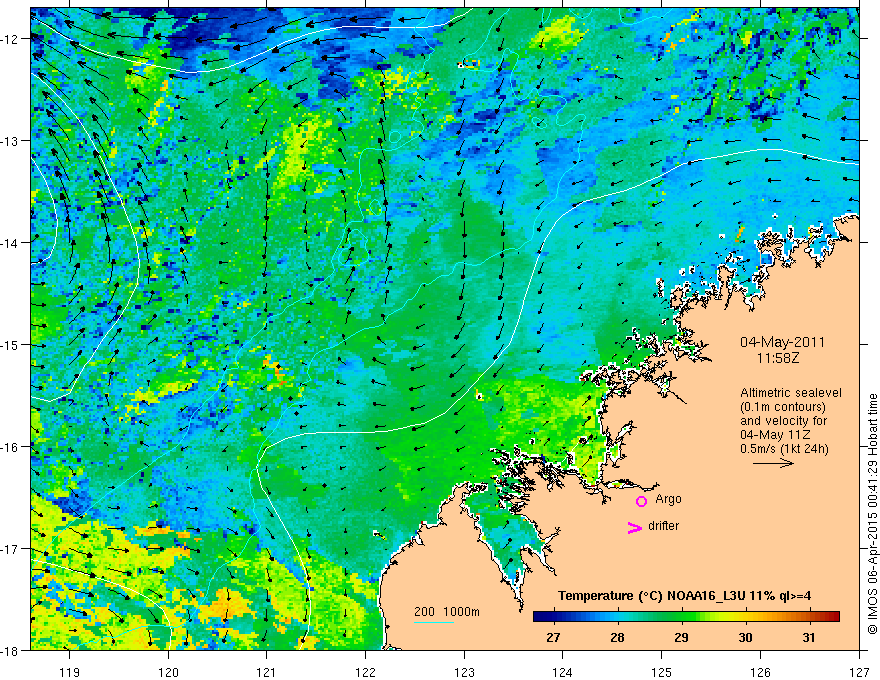Click latitude axis label '-12'
880x680 pixels.
coord(11,39)
